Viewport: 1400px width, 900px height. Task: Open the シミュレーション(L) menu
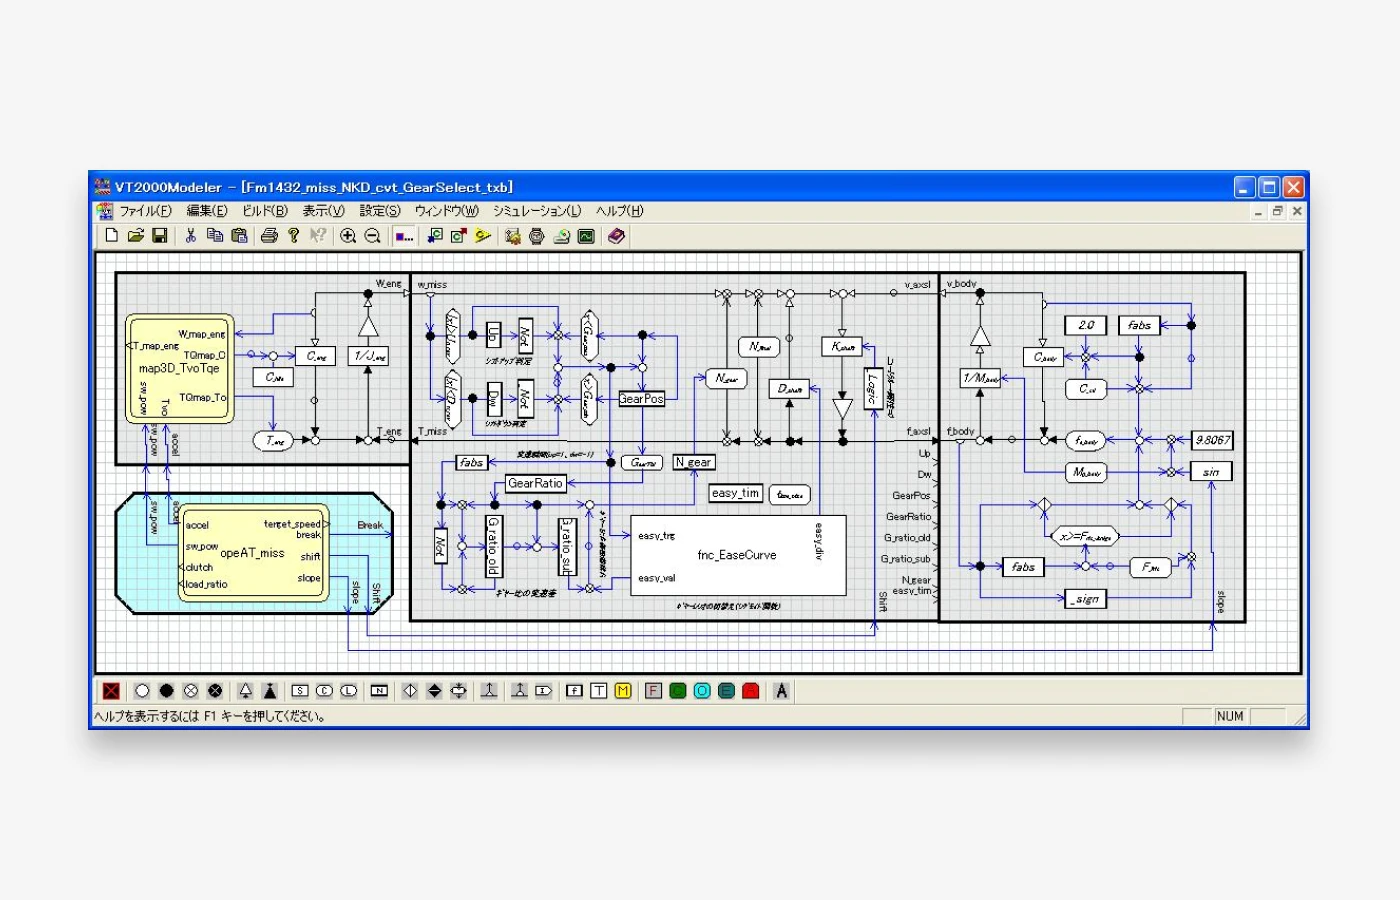(x=536, y=211)
